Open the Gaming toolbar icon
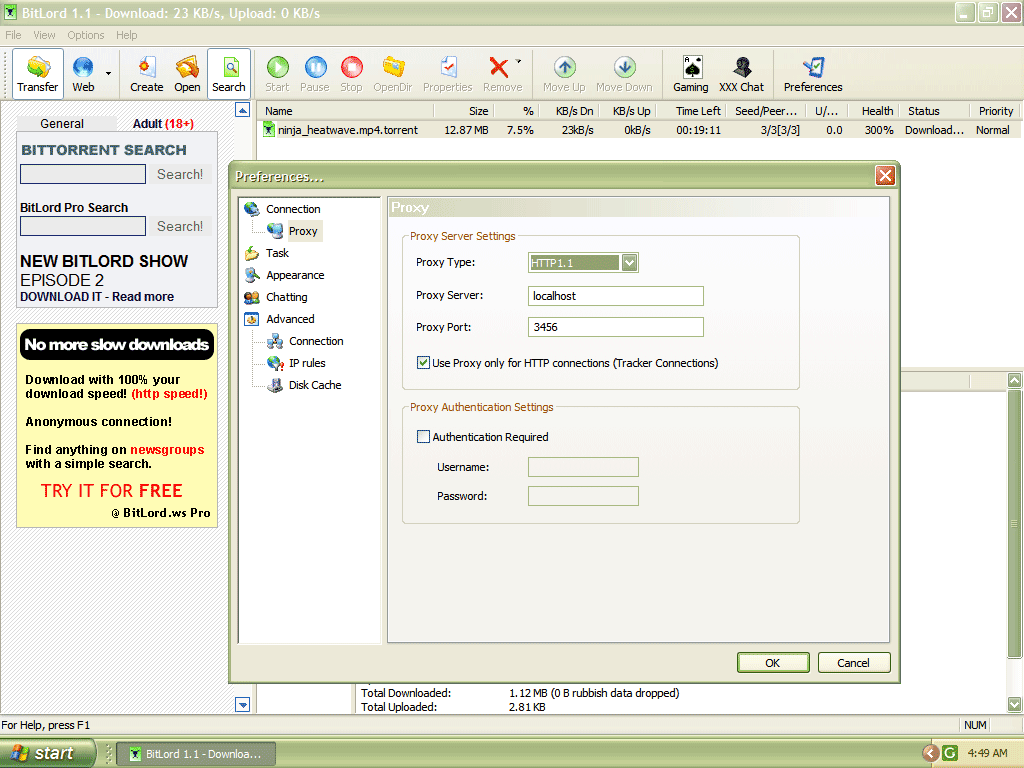Viewport: 1024px width, 768px height. [x=691, y=74]
